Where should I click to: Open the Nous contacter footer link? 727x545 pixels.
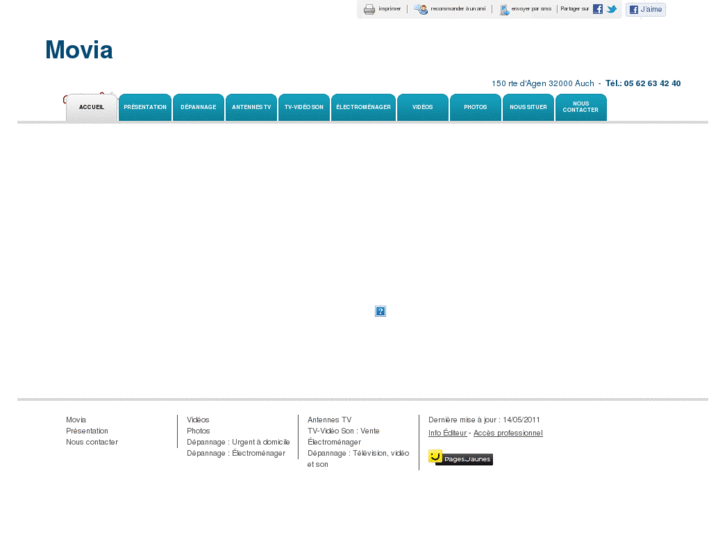tap(92, 442)
